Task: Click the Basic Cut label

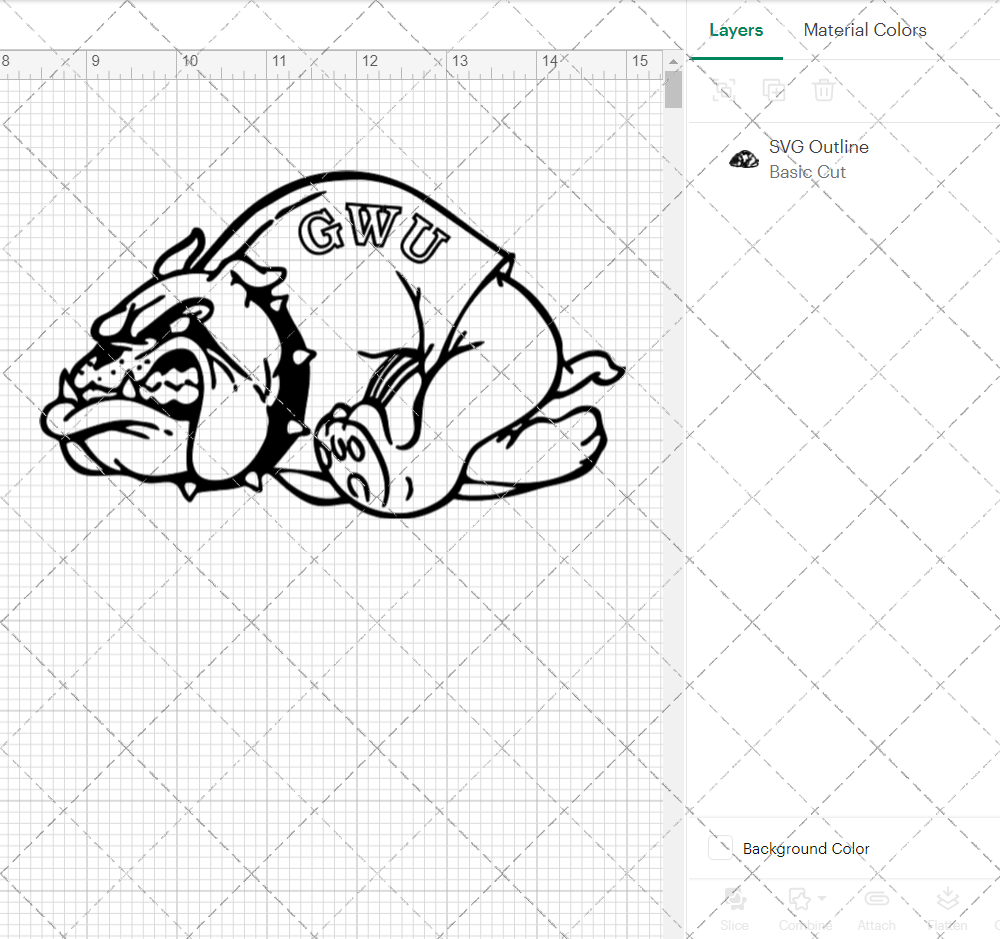Action: (807, 172)
